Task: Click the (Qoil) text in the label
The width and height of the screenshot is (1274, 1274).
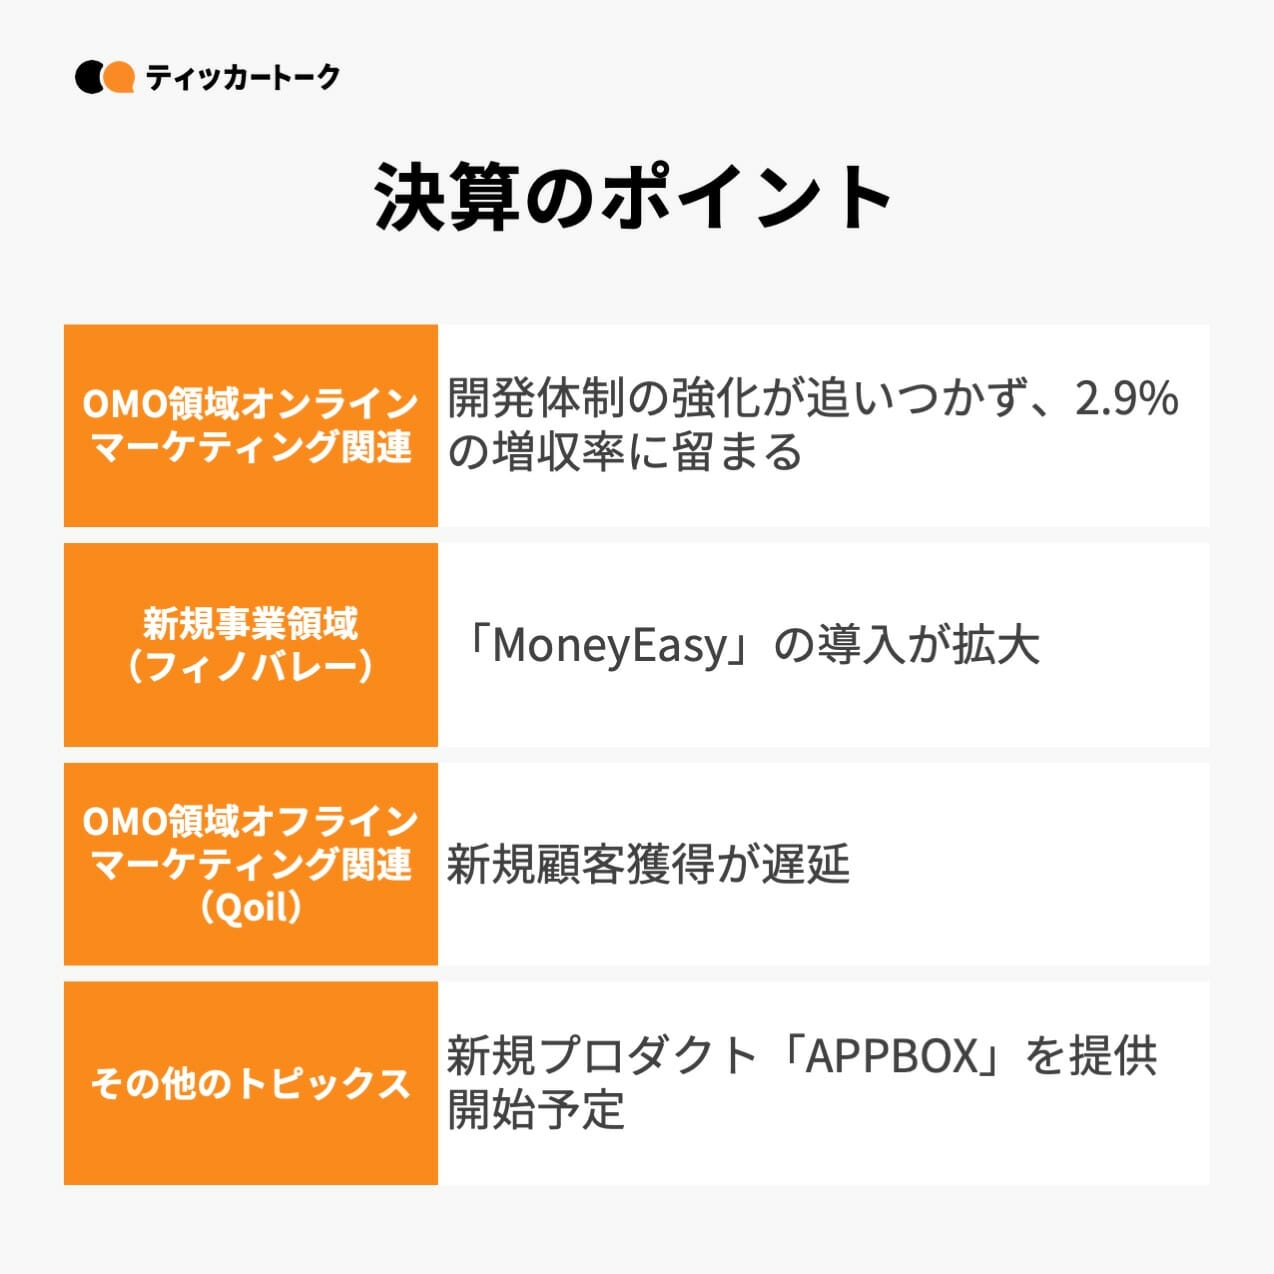Action: [250, 908]
